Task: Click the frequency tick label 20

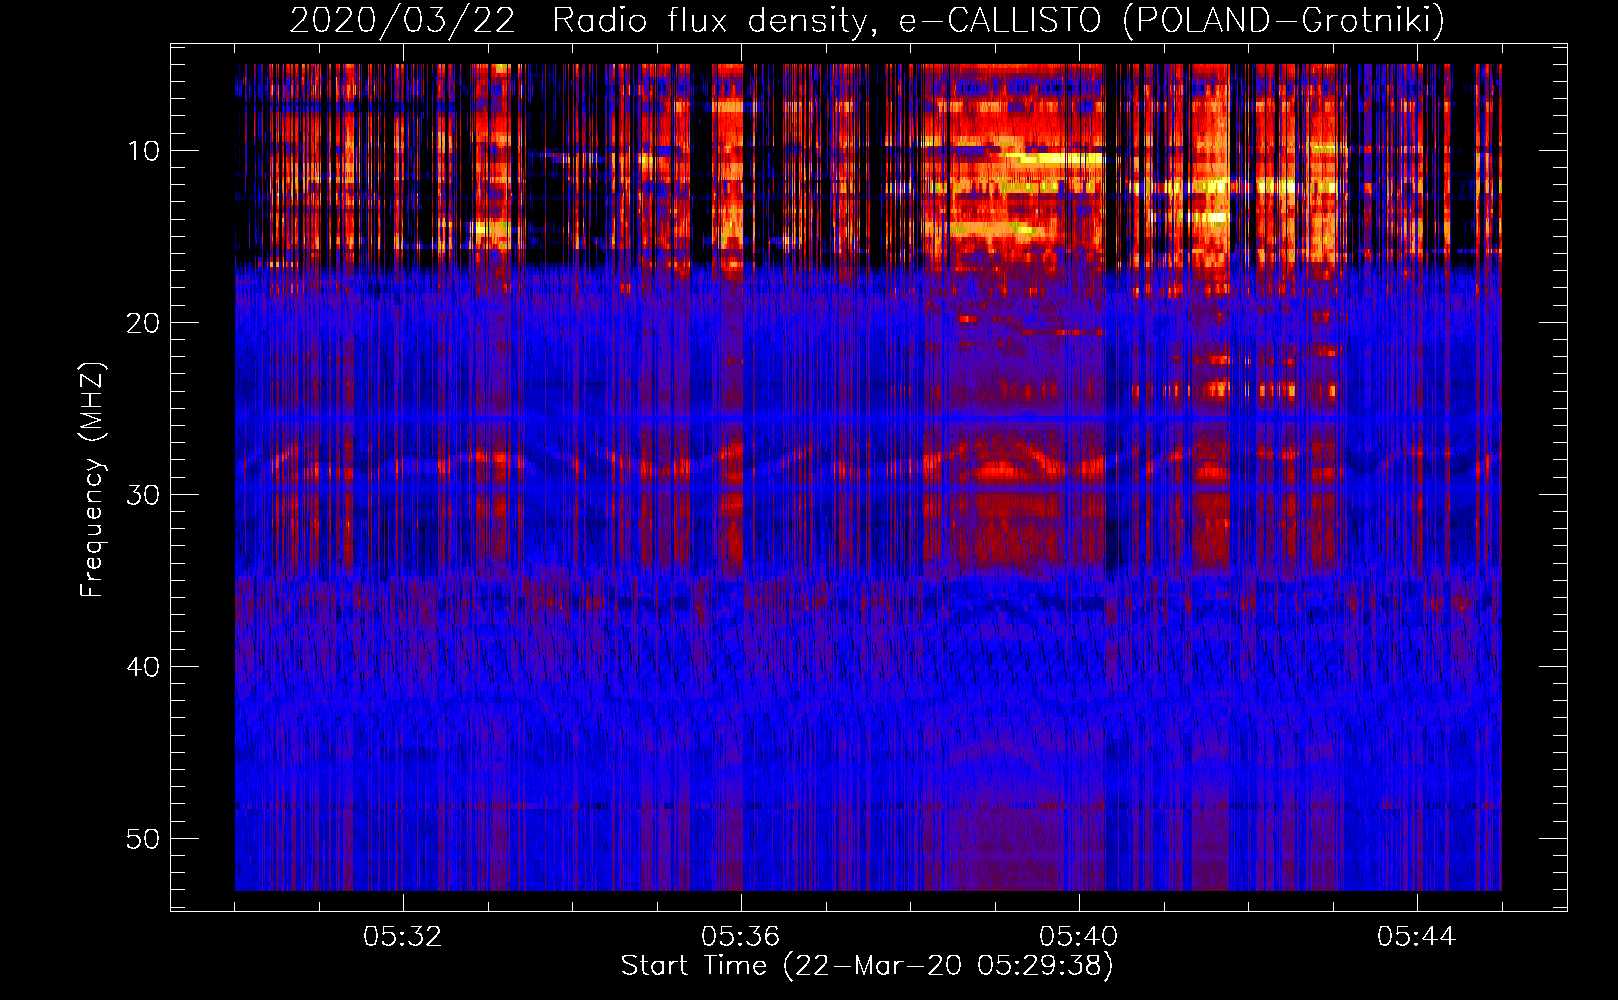Action: (x=144, y=323)
